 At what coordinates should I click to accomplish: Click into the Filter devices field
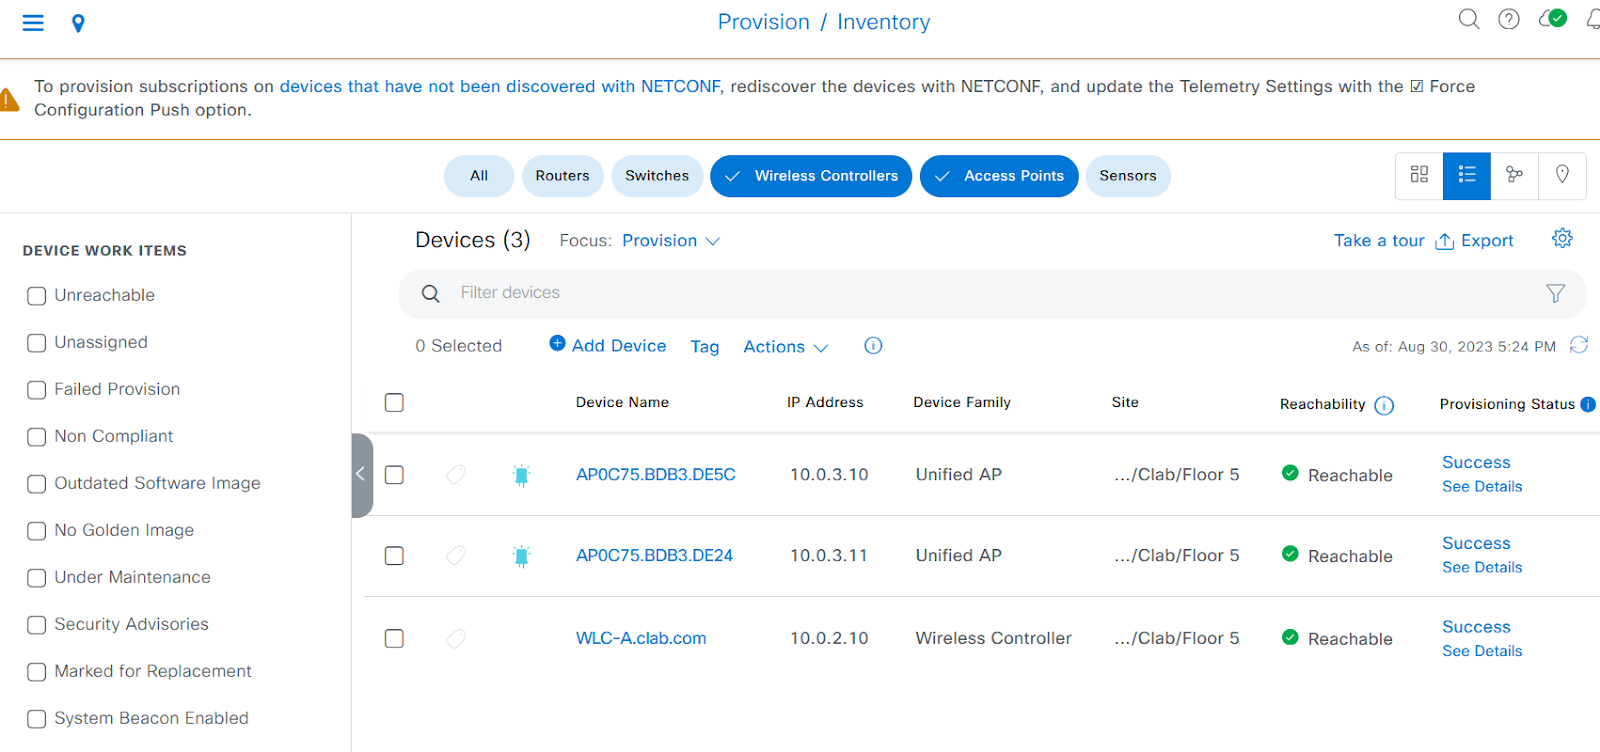(993, 293)
